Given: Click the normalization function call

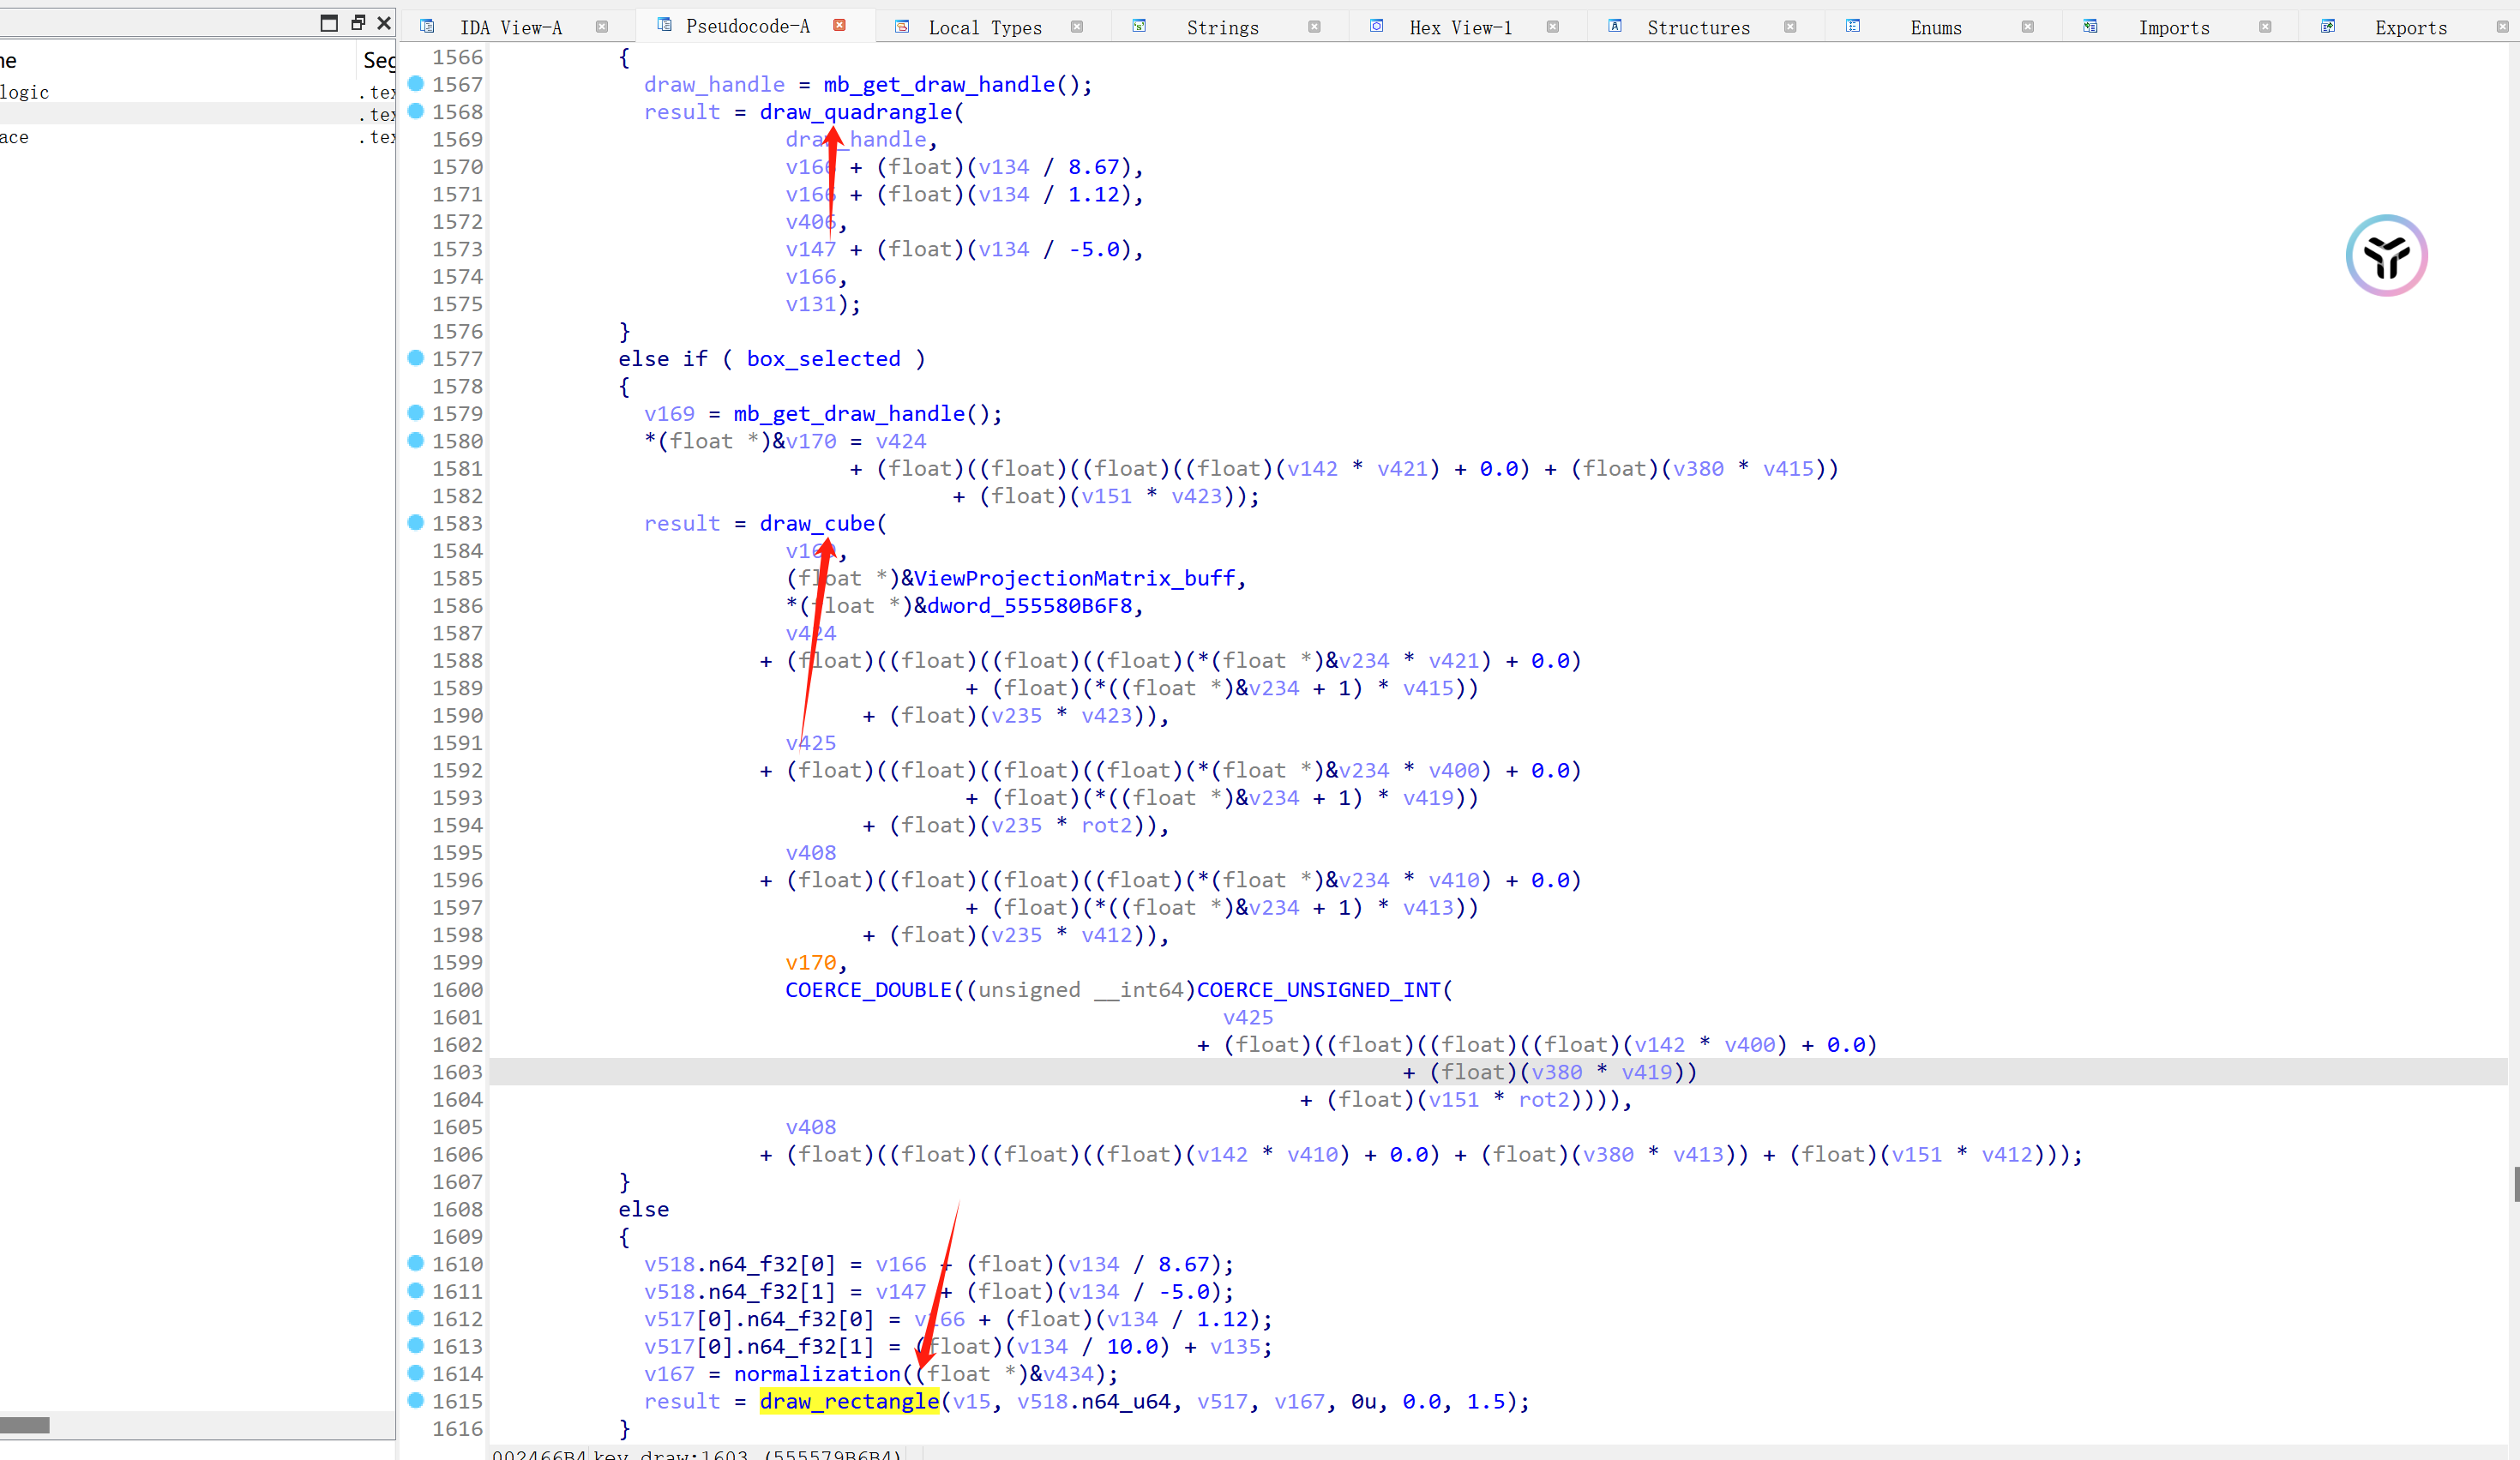Looking at the screenshot, I should click(x=817, y=1374).
